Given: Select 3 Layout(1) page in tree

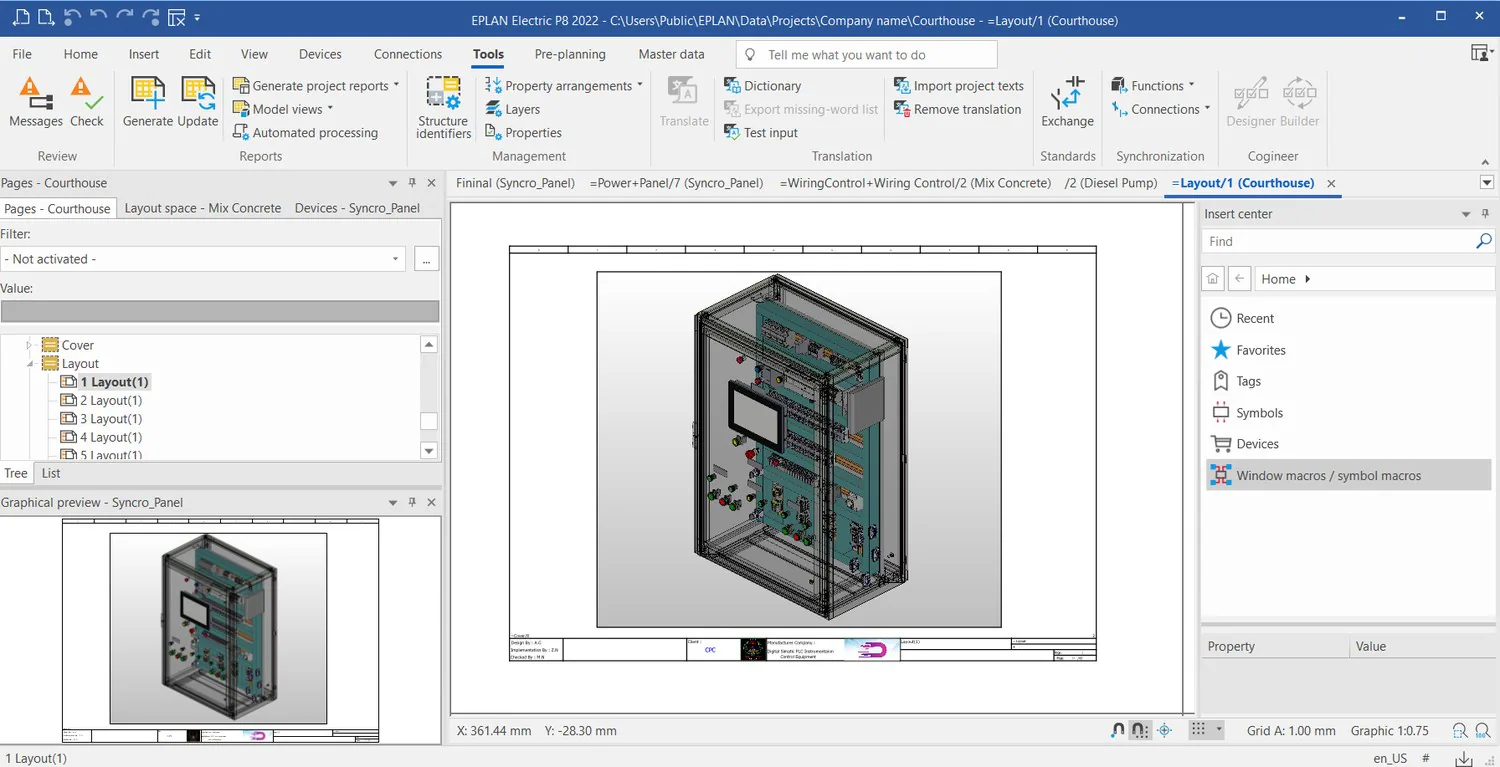Looking at the screenshot, I should [x=110, y=419].
